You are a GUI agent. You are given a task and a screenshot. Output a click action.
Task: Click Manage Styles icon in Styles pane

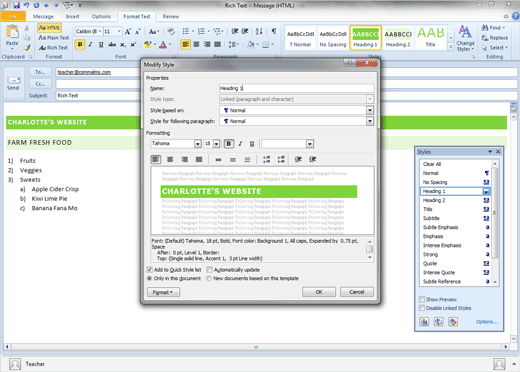[453, 322]
